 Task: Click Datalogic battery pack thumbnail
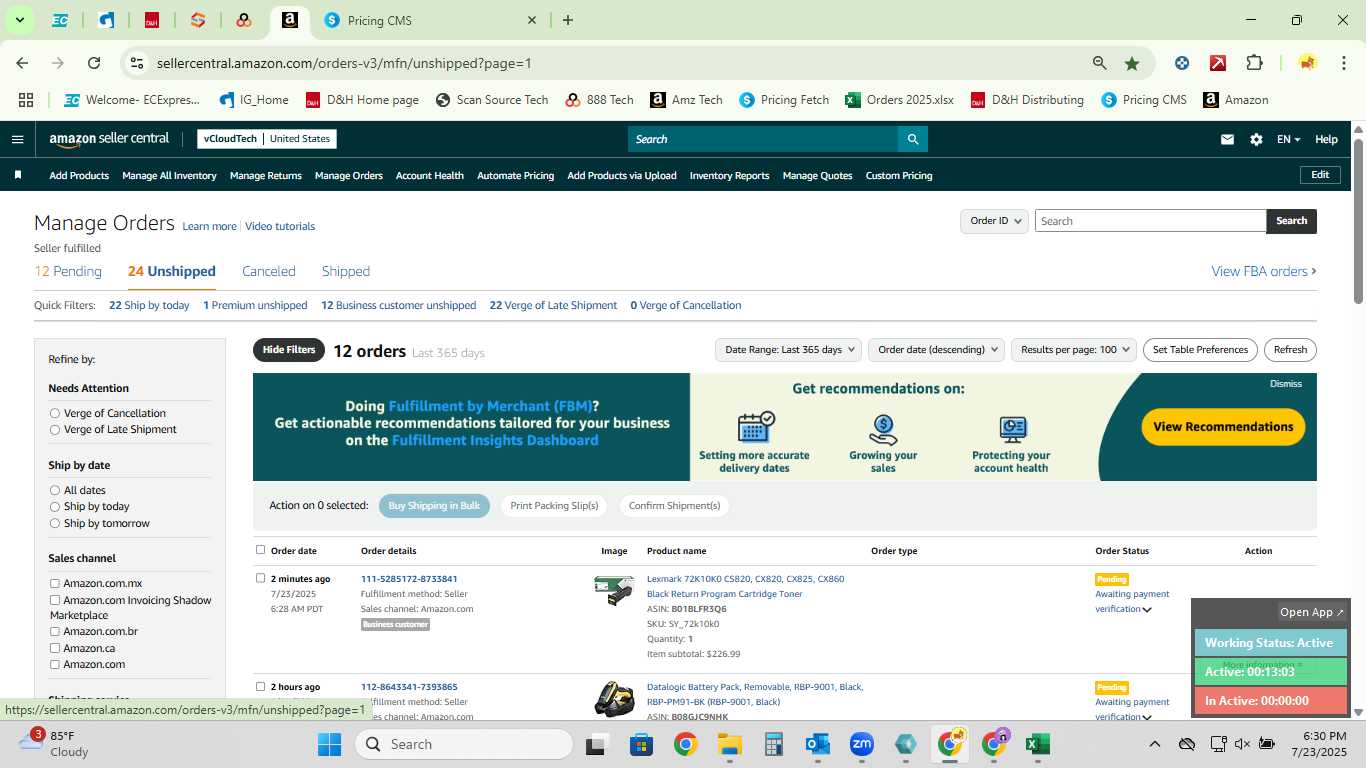pyautogui.click(x=614, y=698)
